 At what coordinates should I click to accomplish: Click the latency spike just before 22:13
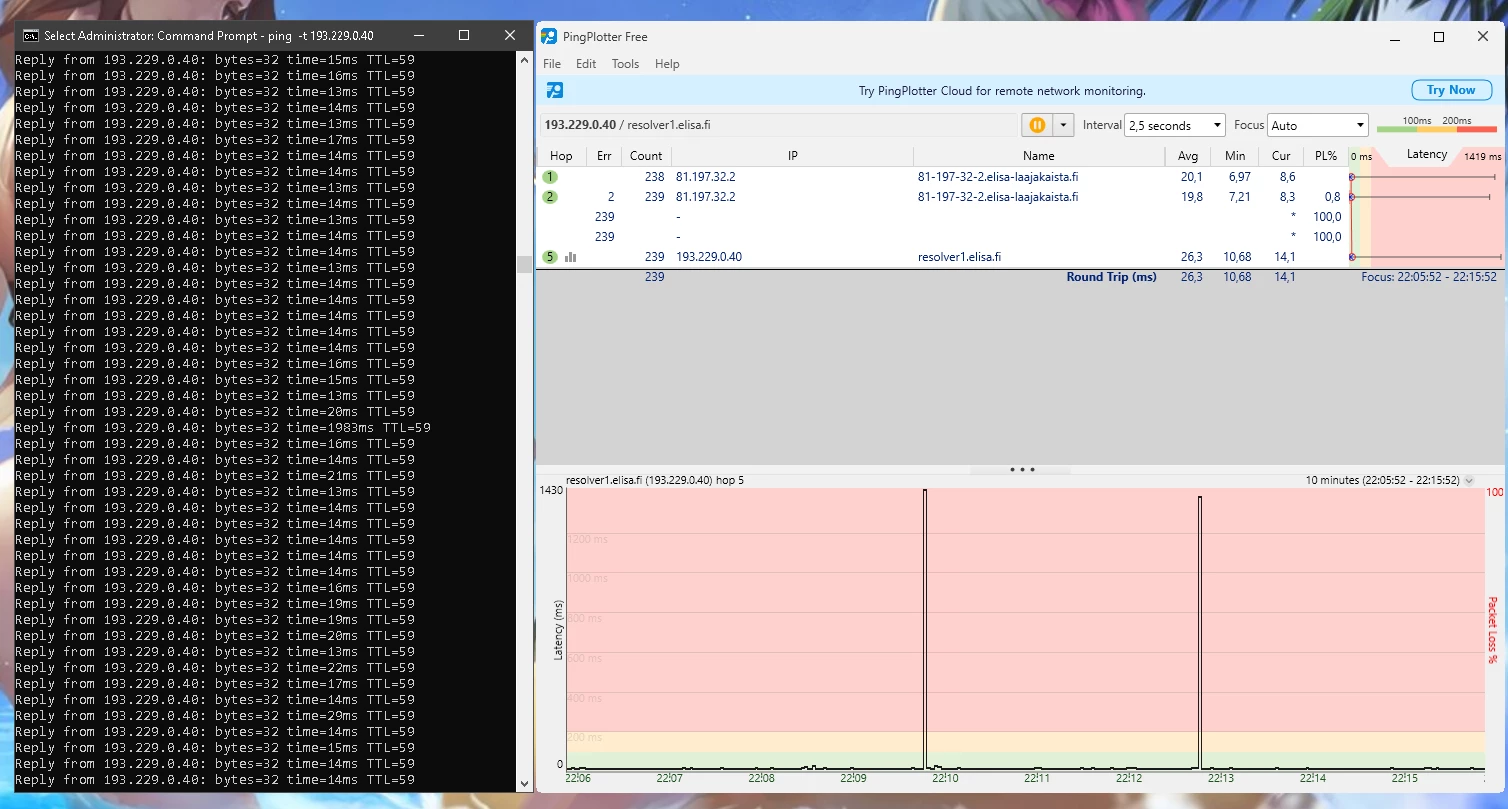[x=1200, y=632]
